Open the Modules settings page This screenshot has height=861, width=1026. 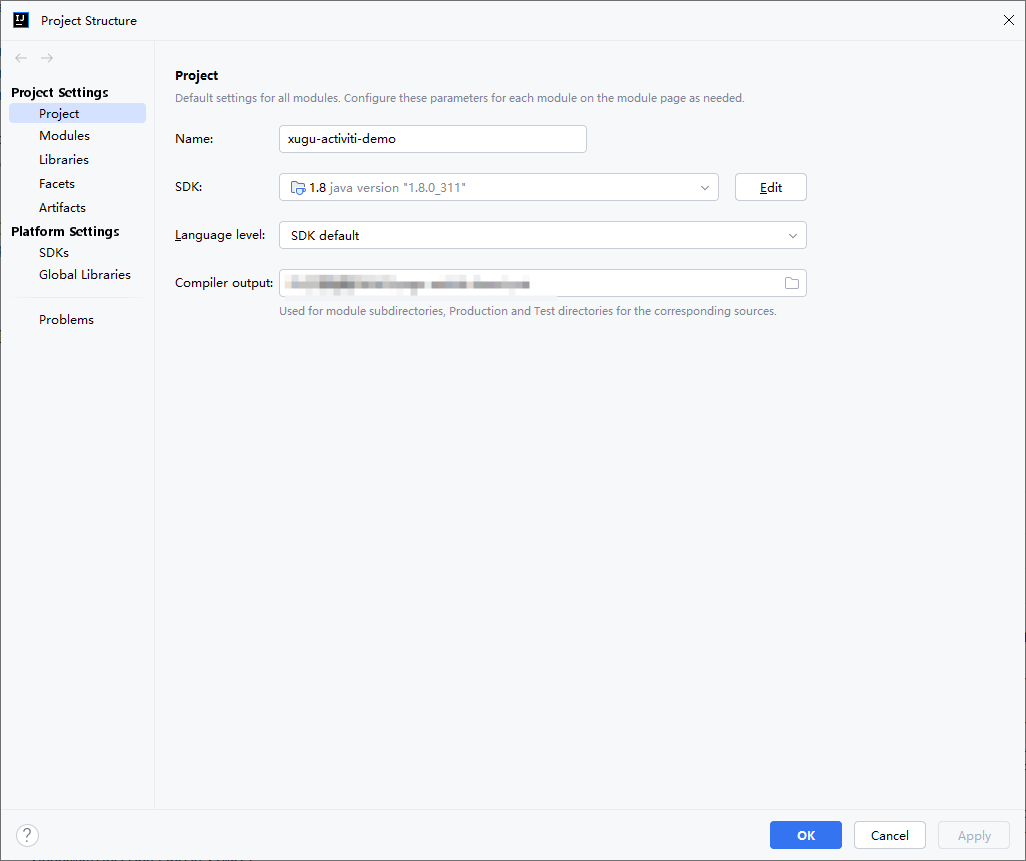pyautogui.click(x=64, y=136)
